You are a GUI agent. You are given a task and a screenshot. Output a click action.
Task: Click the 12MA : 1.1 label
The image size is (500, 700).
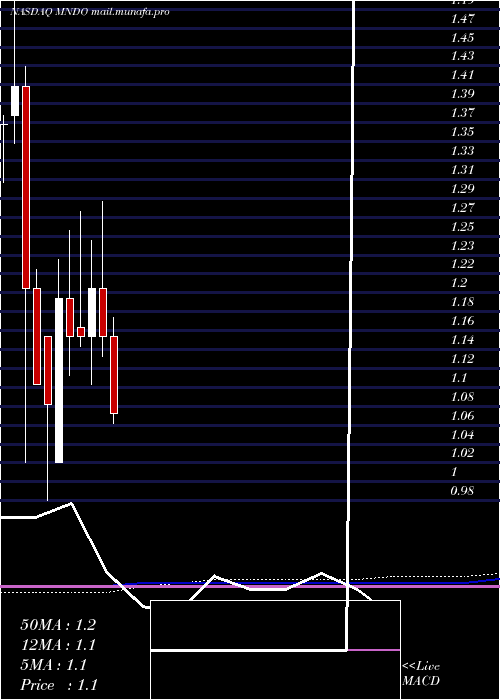[x=58, y=645]
